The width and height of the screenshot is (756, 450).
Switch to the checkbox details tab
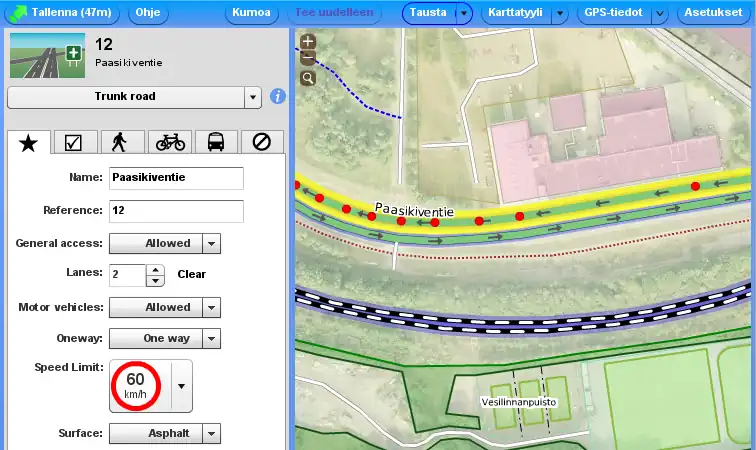[73, 142]
